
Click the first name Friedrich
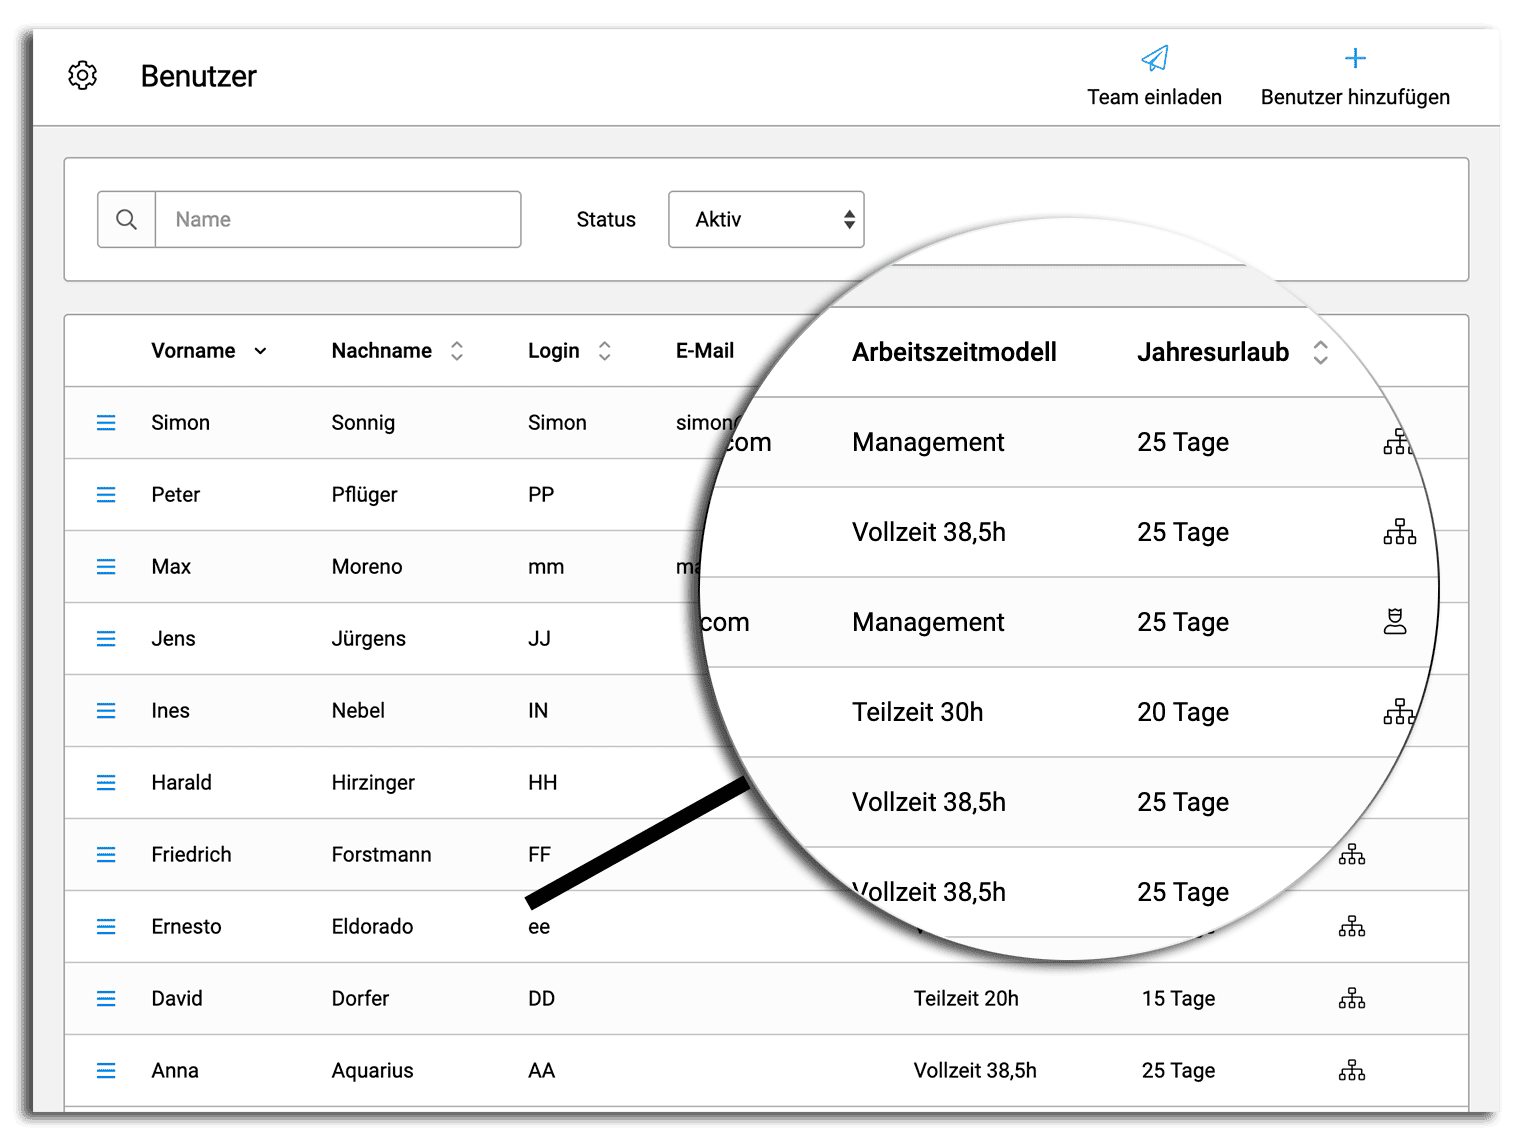191,855
